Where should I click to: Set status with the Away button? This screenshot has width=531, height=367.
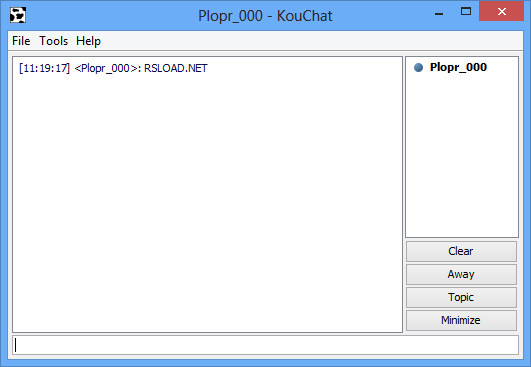(461, 274)
